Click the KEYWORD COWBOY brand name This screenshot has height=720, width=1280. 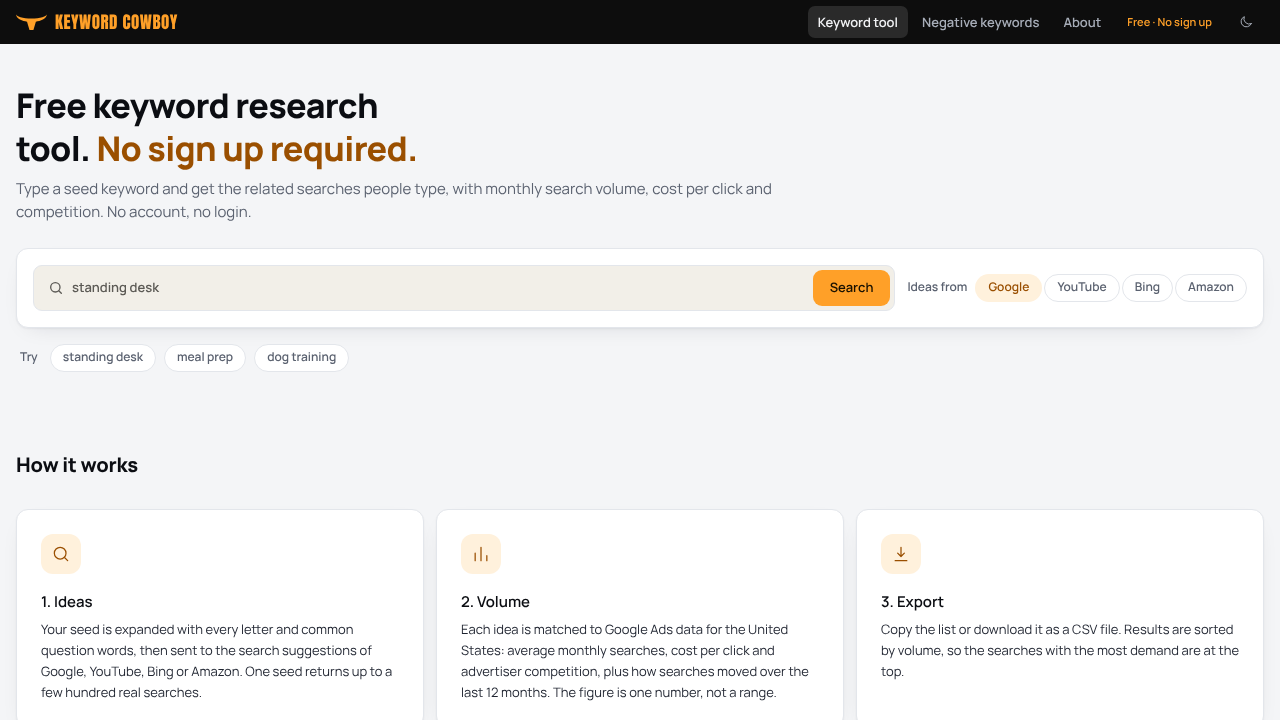click(x=116, y=22)
